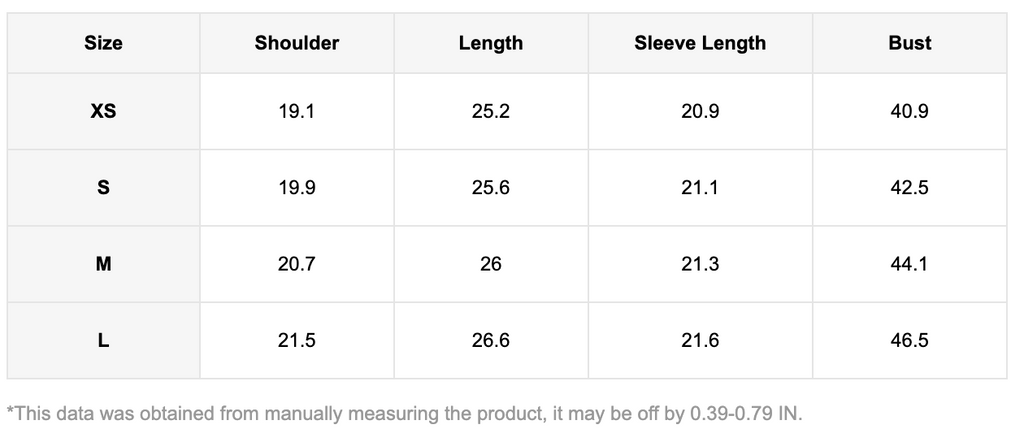Select the XS bust value 40.9
The width and height of the screenshot is (1024, 429).
coord(909,111)
